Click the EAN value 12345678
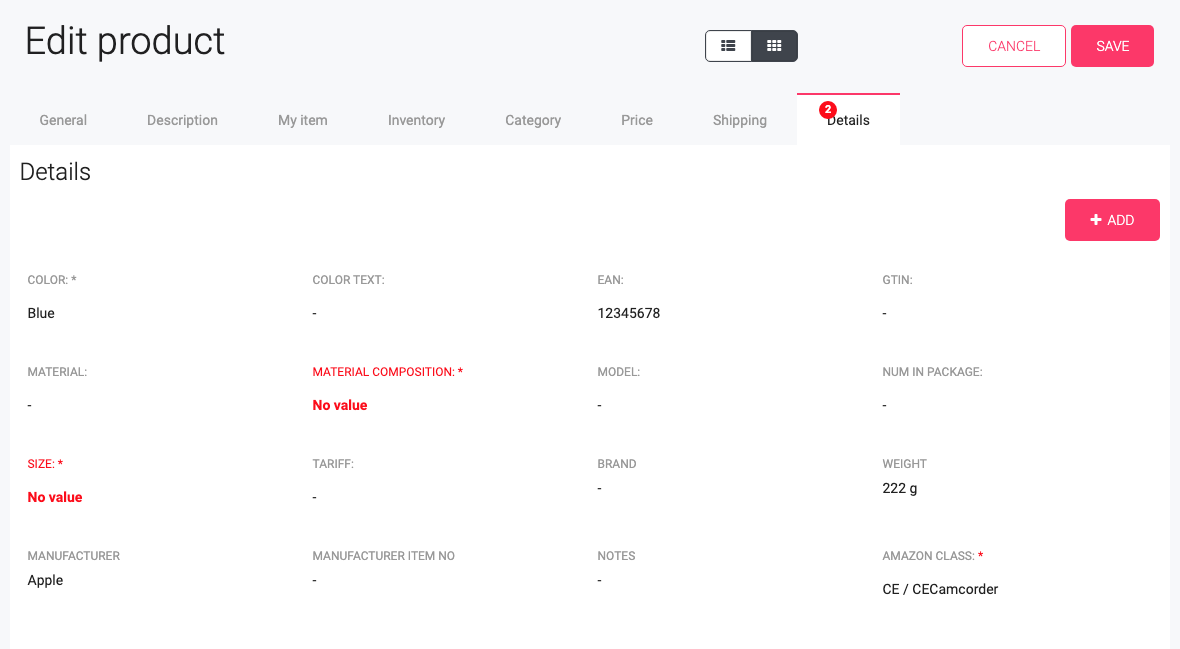The image size is (1180, 649). pyautogui.click(x=628, y=313)
